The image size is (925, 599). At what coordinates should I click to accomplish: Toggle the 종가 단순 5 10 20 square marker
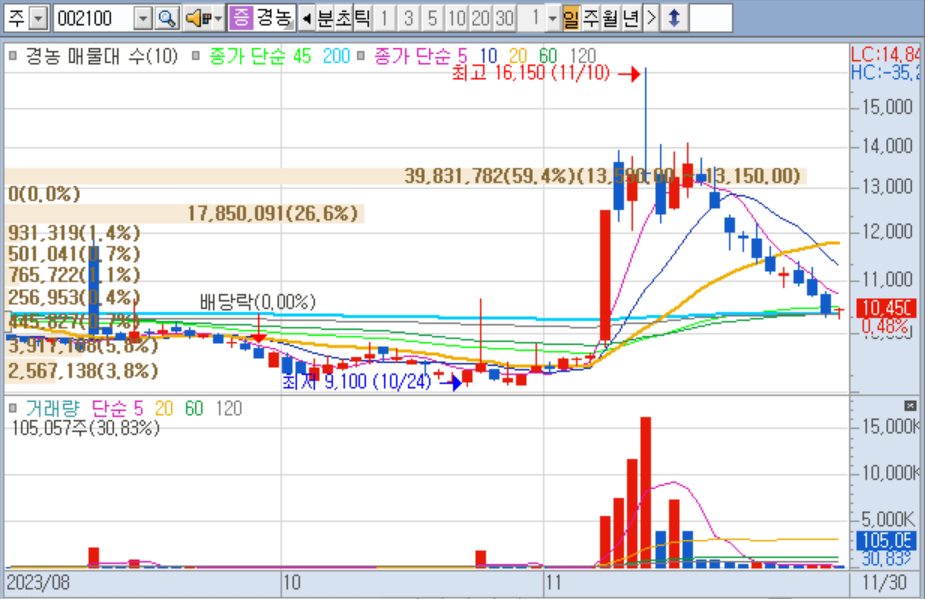[x=361, y=56]
